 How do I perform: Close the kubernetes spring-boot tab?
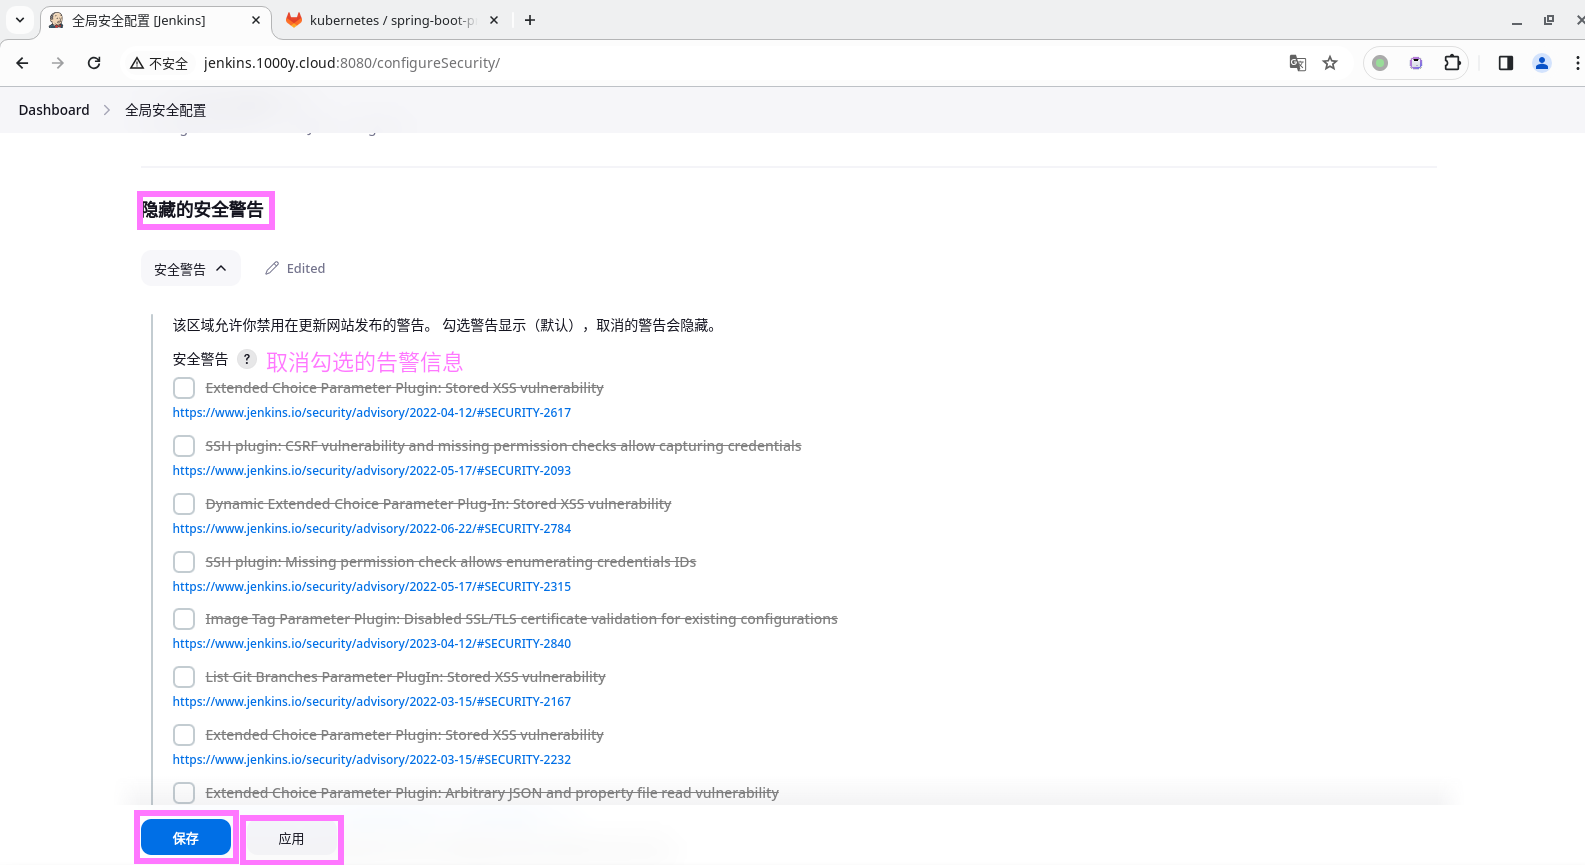pyautogui.click(x=494, y=20)
